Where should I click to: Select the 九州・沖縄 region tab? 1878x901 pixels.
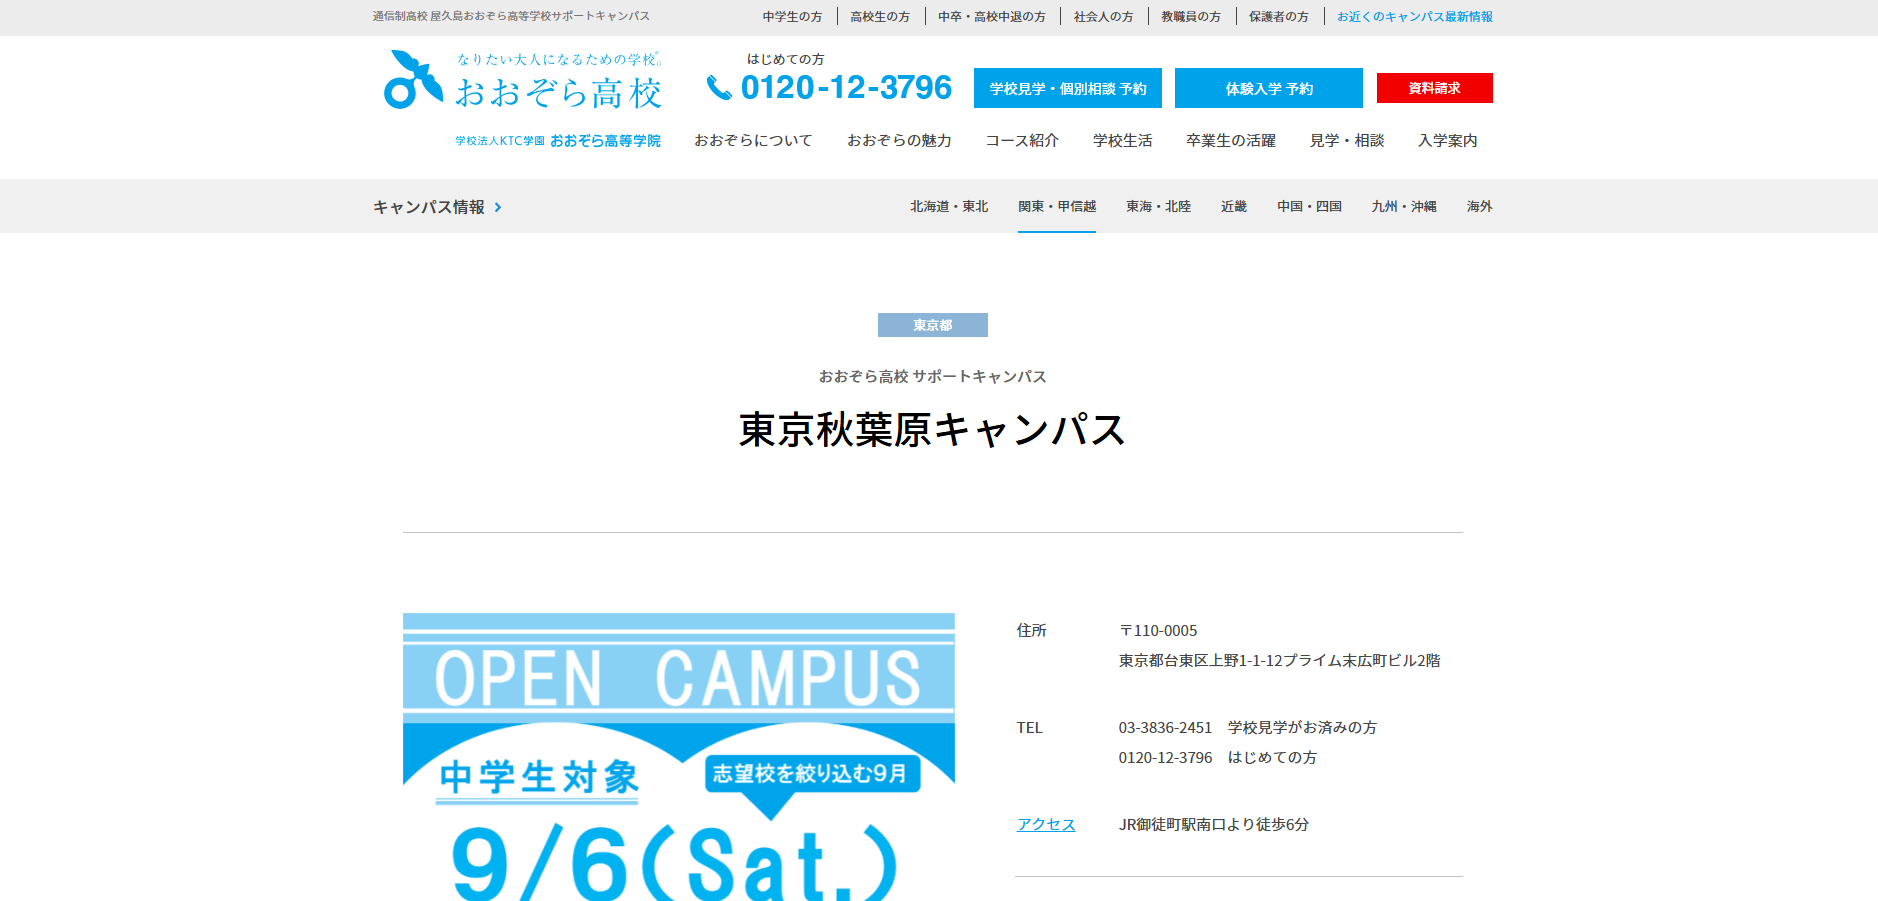pos(1404,206)
